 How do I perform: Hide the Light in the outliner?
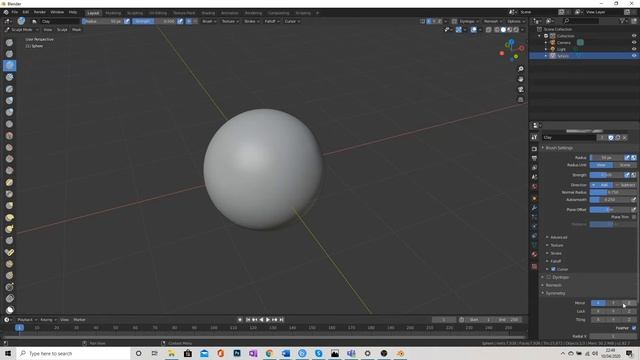[x=634, y=49]
